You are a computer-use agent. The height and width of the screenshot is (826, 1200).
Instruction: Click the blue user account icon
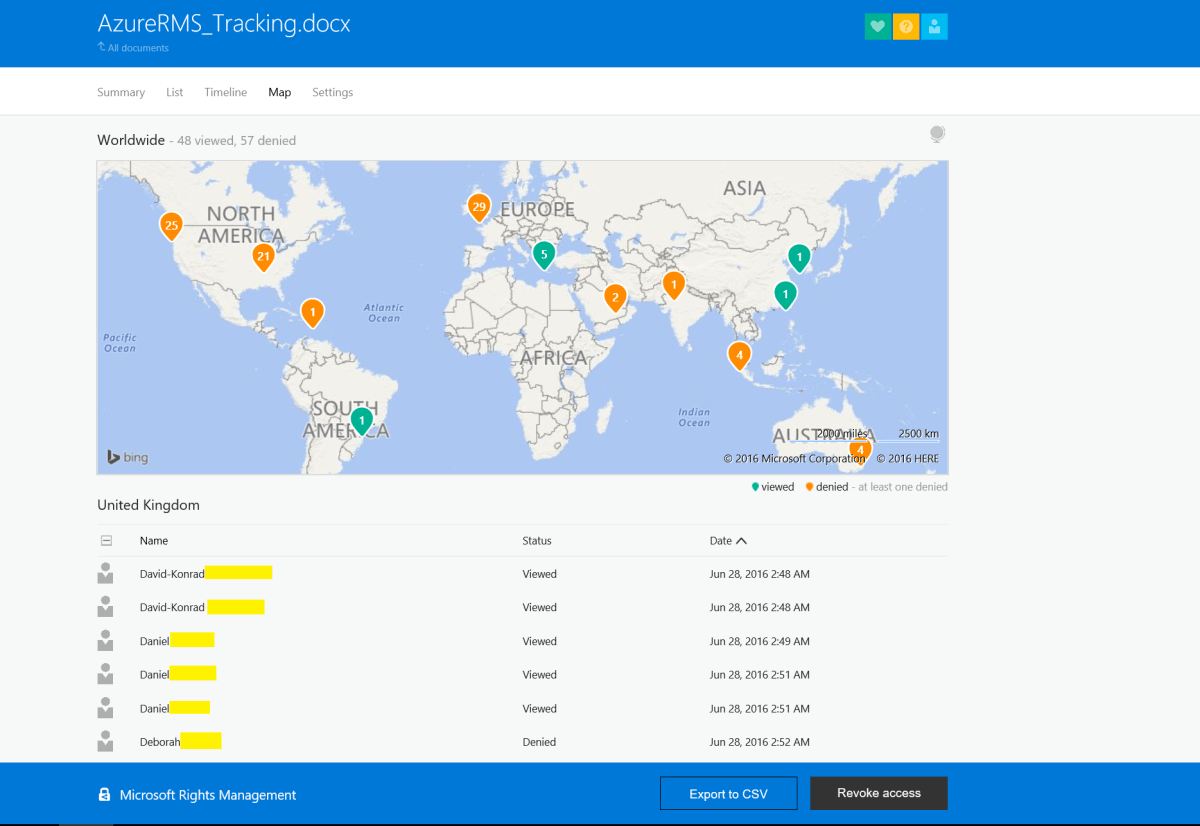934,26
